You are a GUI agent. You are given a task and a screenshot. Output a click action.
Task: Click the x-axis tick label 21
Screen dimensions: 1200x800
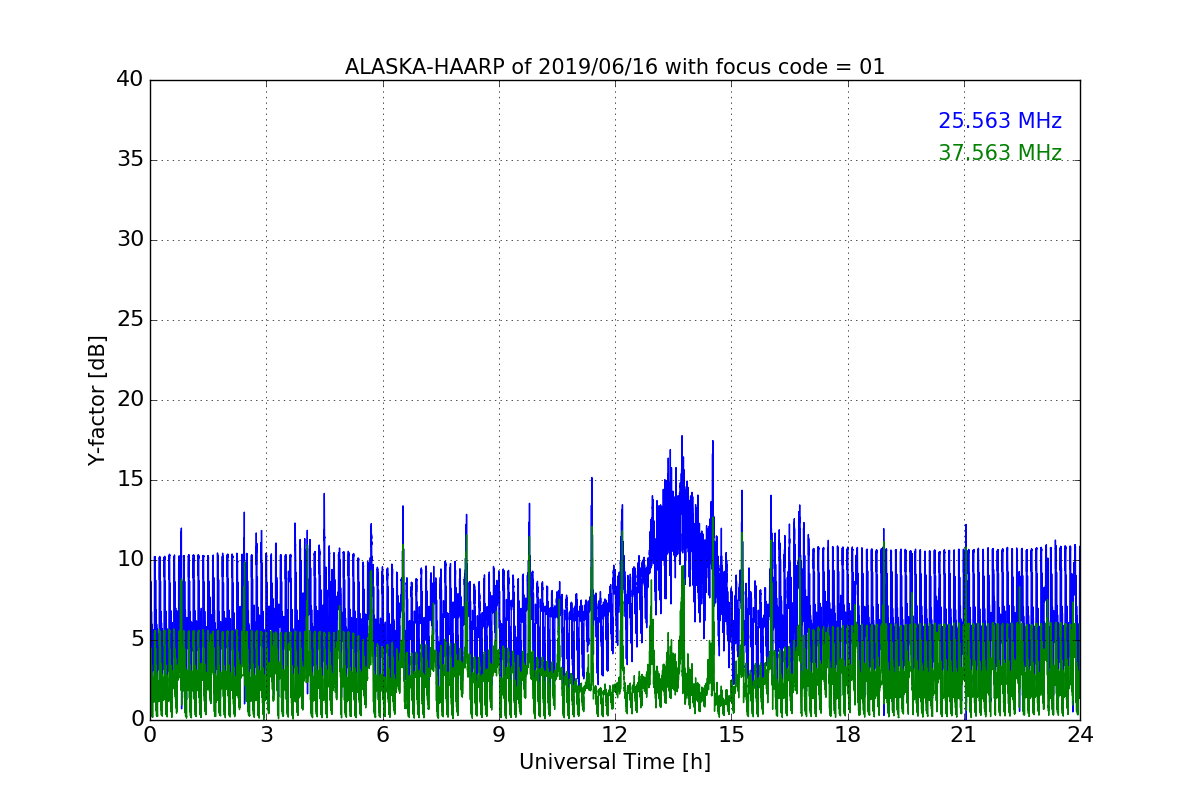(x=964, y=734)
